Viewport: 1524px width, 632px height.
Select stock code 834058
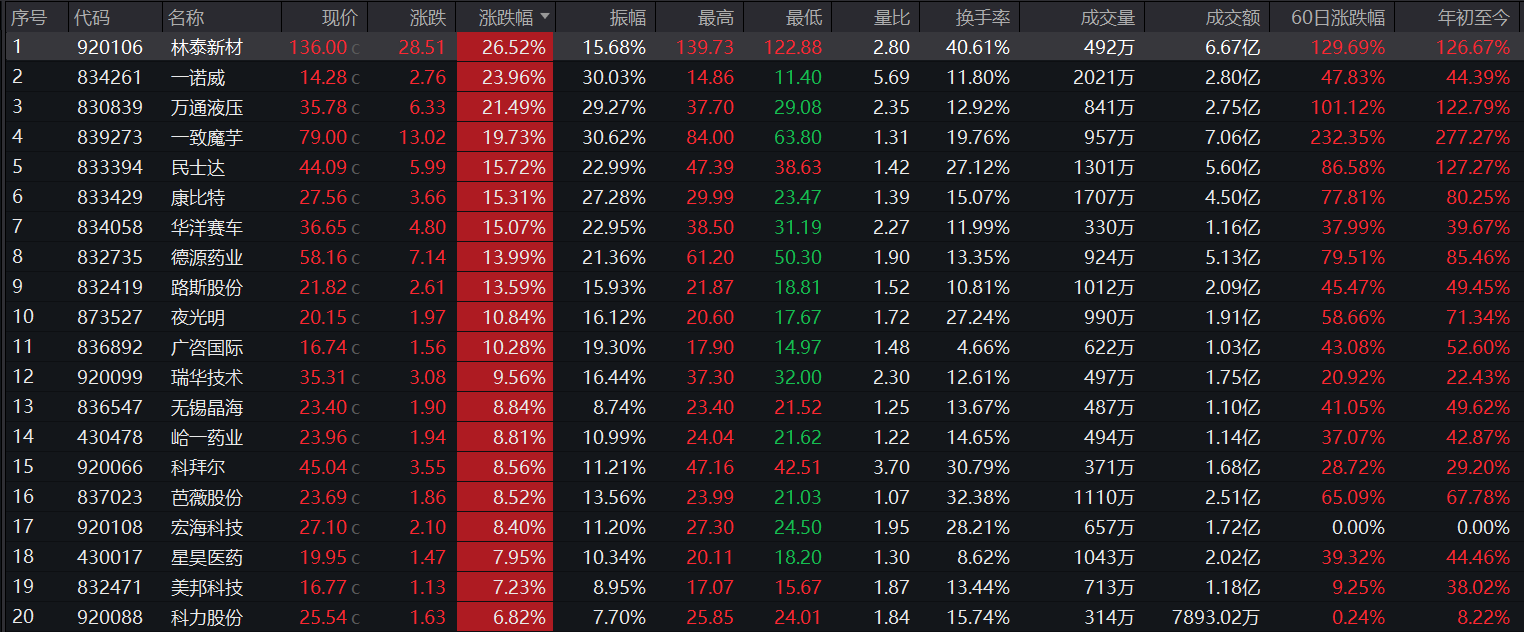click(109, 227)
